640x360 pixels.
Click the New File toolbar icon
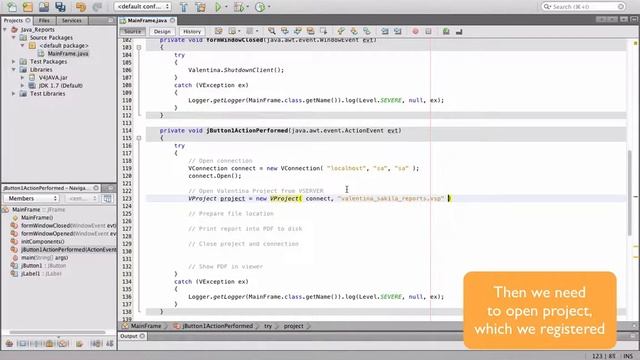point(11,7)
